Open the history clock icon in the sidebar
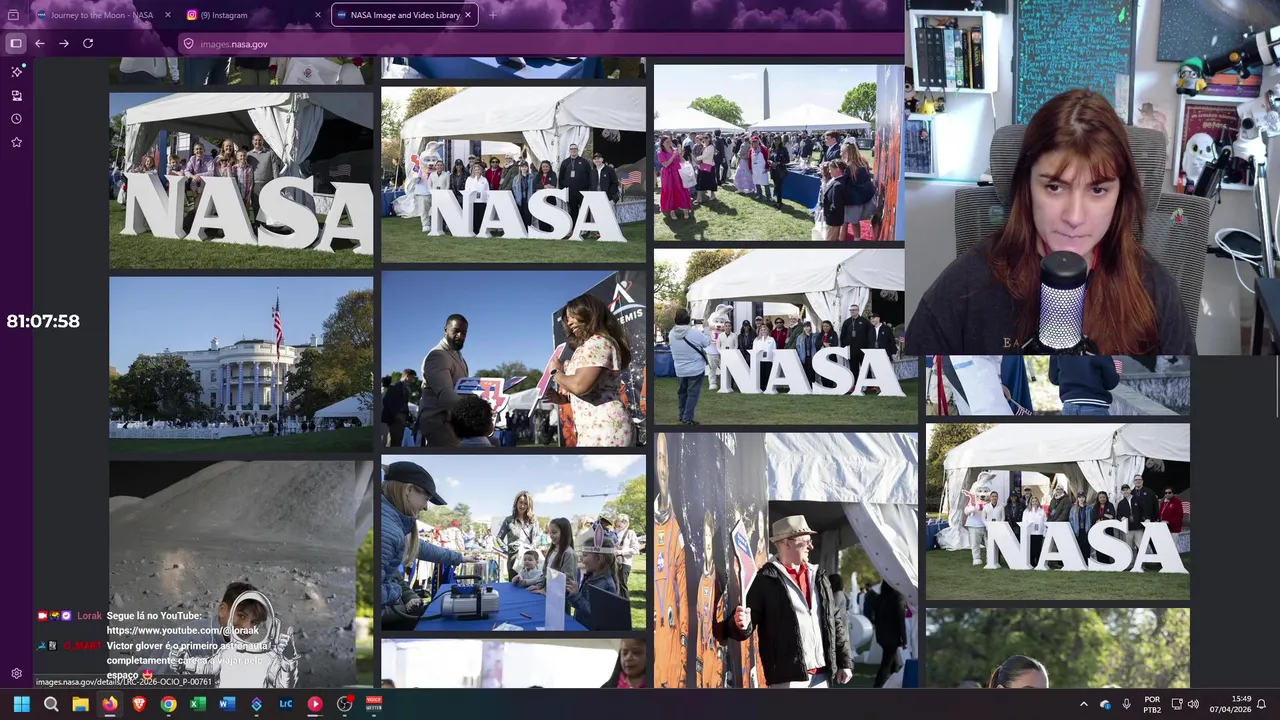 pos(16,119)
